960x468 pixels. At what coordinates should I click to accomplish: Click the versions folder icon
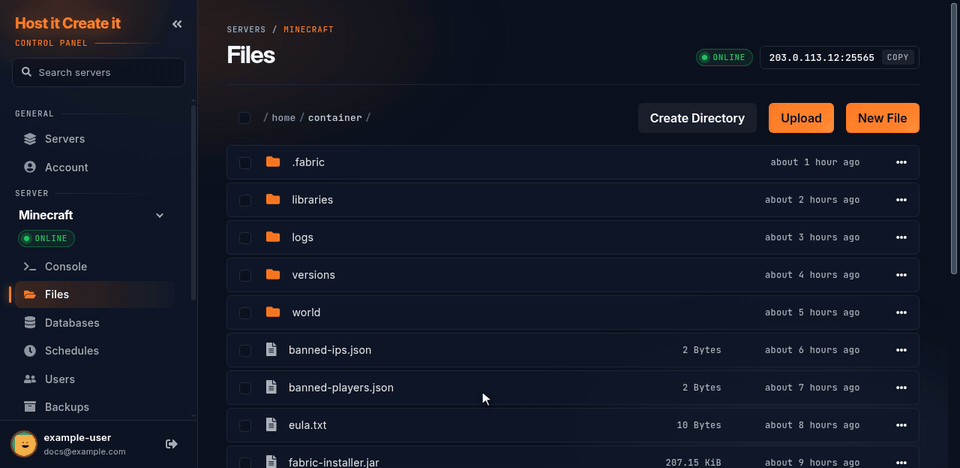click(273, 274)
